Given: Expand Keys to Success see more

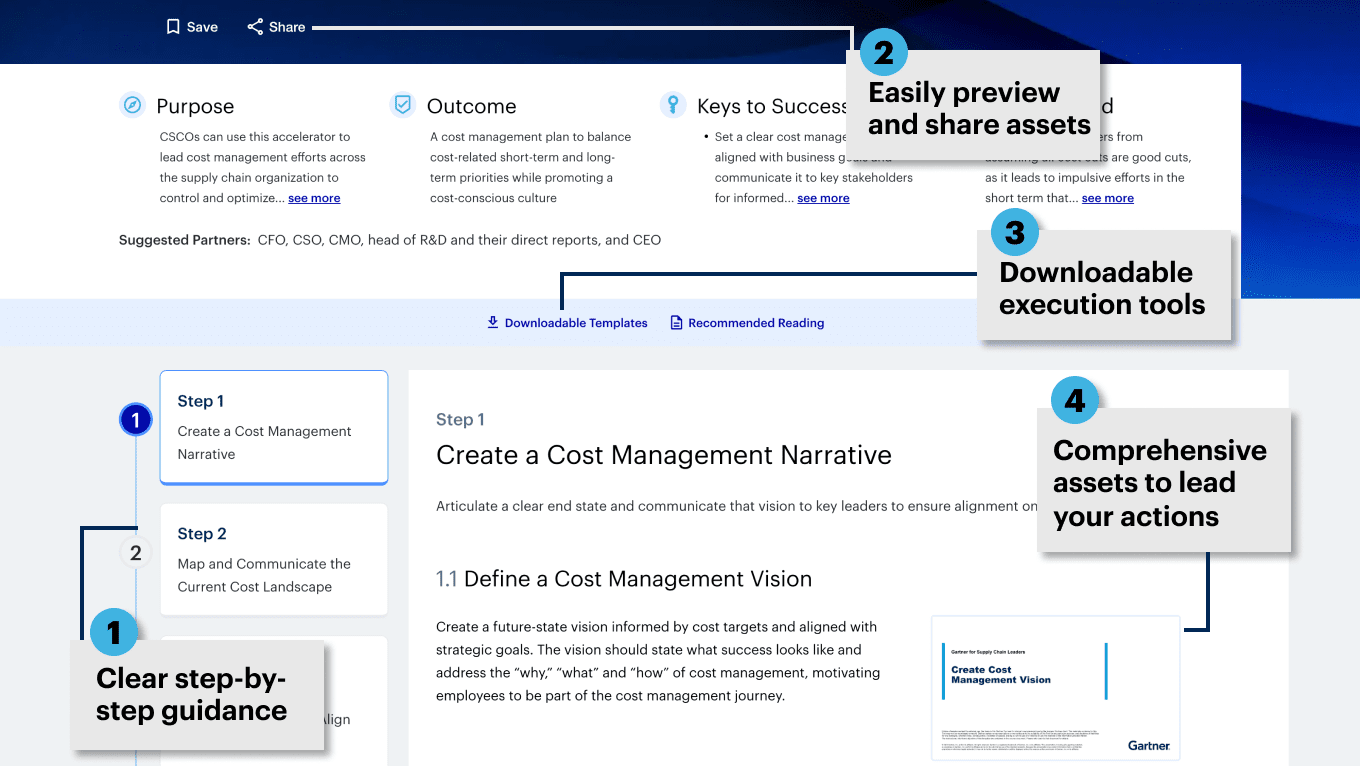Looking at the screenshot, I should coord(823,198).
